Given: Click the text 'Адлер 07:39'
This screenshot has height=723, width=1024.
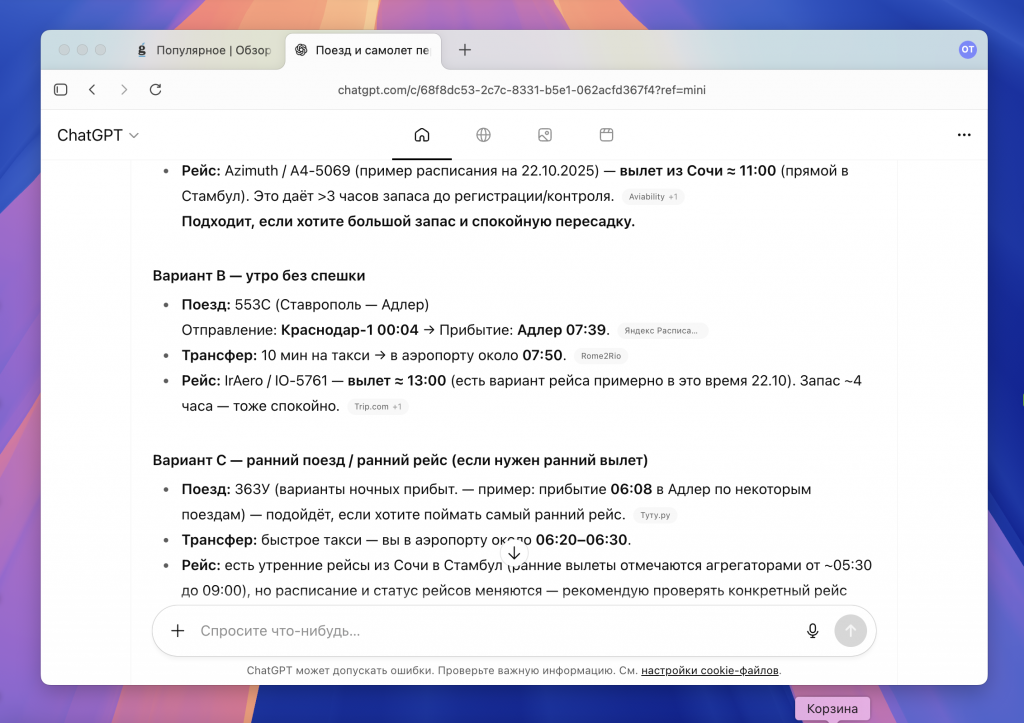Looking at the screenshot, I should tap(562, 330).
